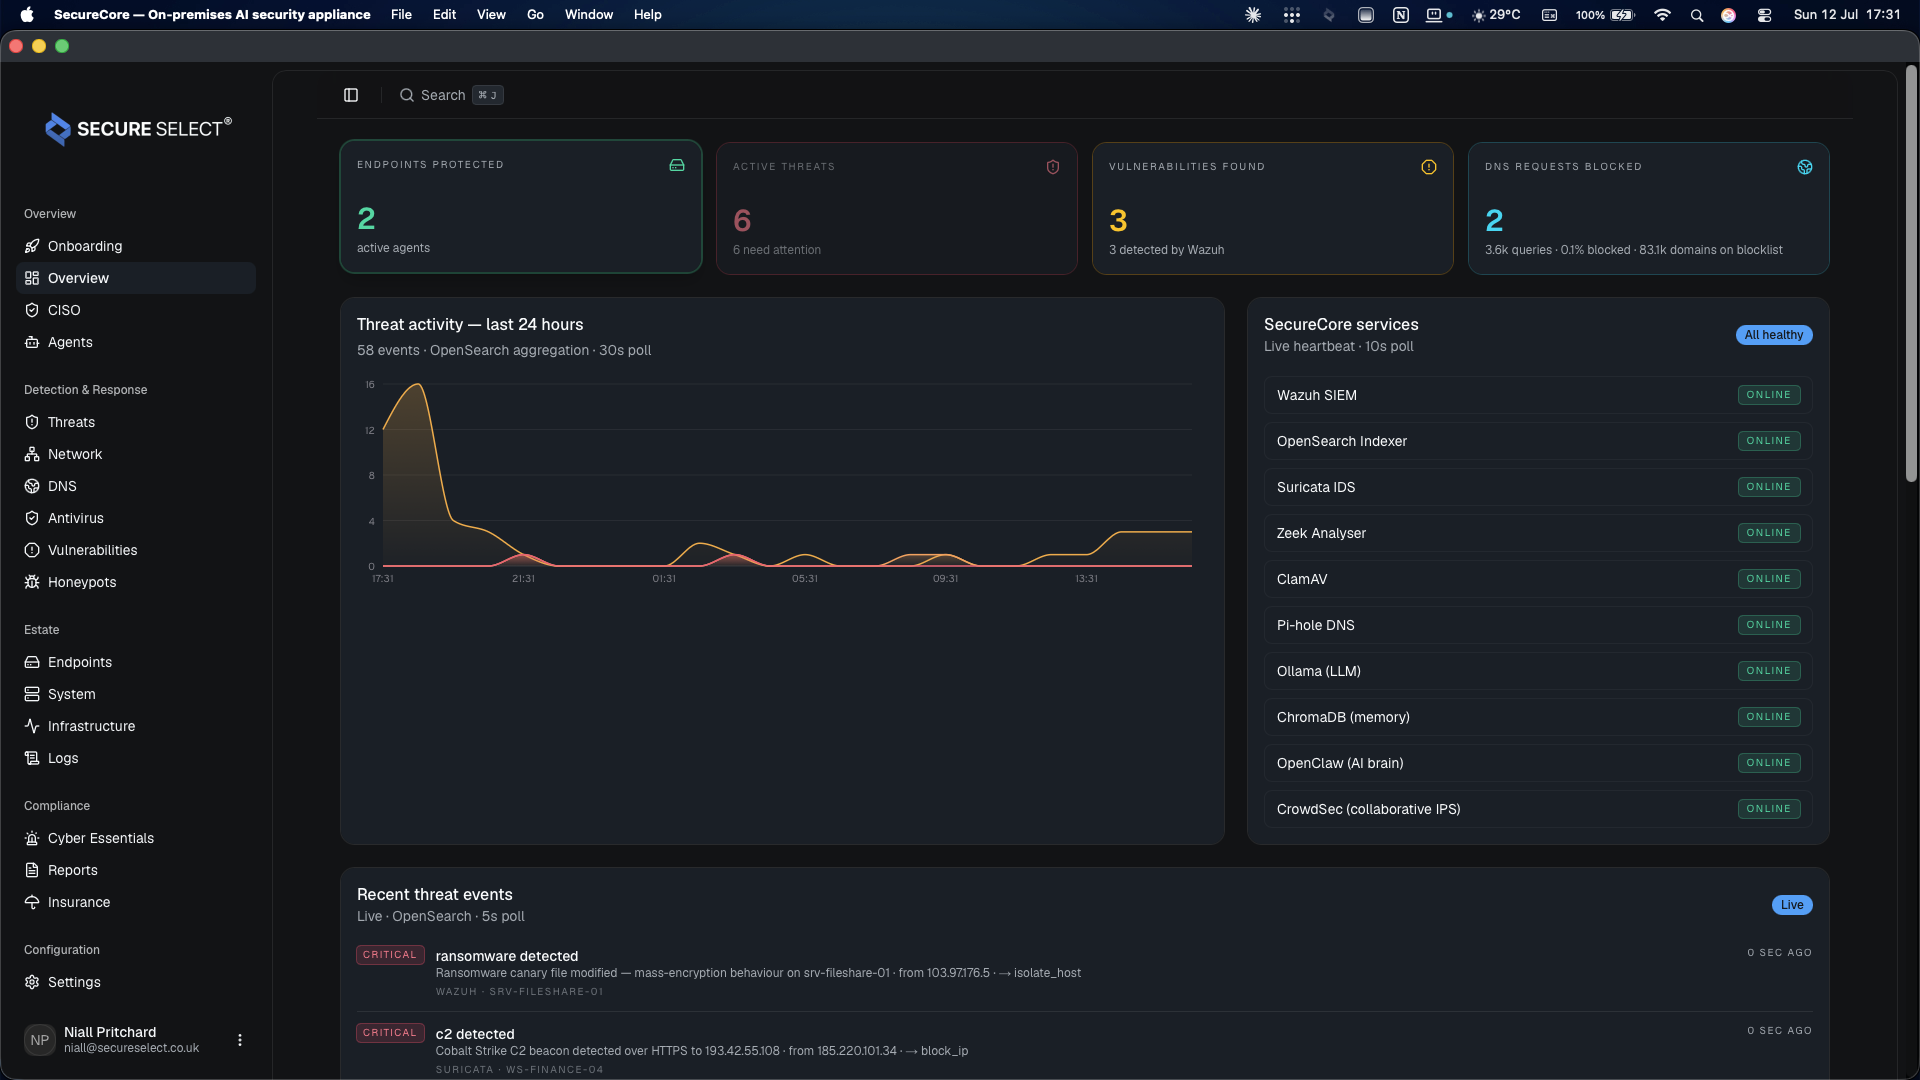
Task: Open macOS Spotlight search in menu bar
Action: coord(1697,15)
